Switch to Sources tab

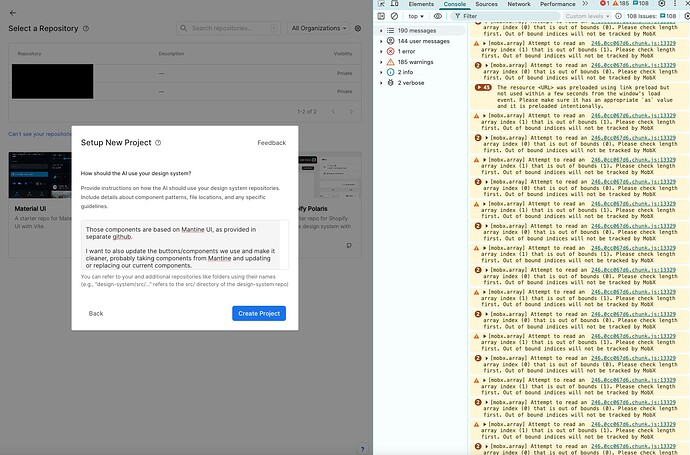tap(486, 4)
